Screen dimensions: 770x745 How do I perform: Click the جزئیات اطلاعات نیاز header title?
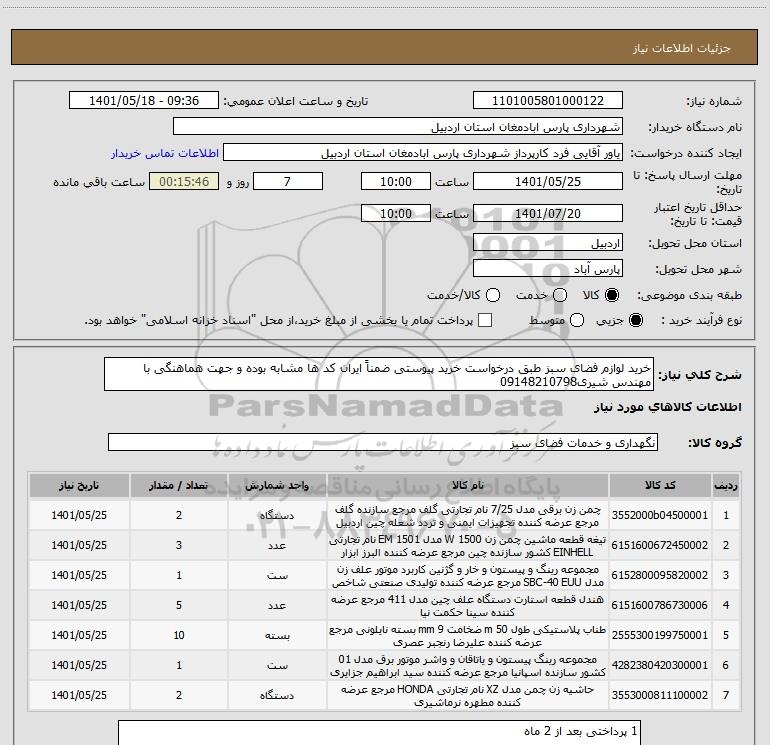(682, 48)
